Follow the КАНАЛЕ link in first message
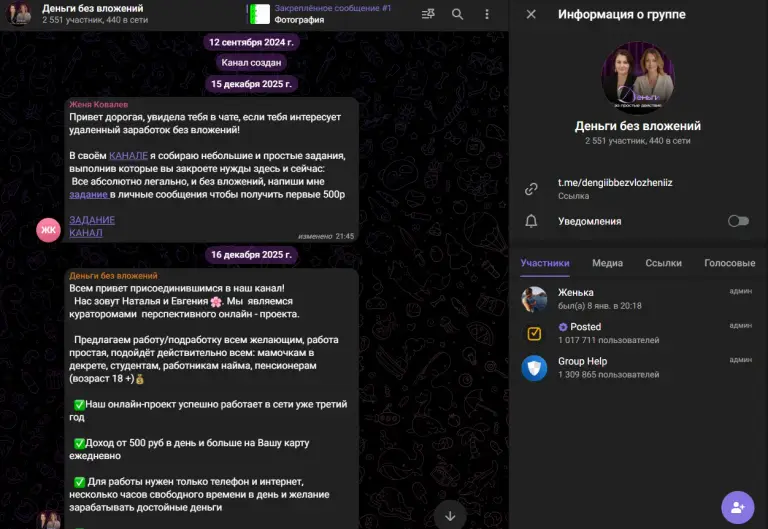 tap(128, 156)
